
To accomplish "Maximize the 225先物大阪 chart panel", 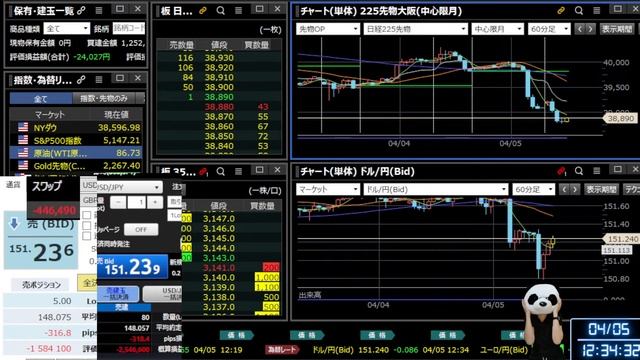I will coord(618,9).
